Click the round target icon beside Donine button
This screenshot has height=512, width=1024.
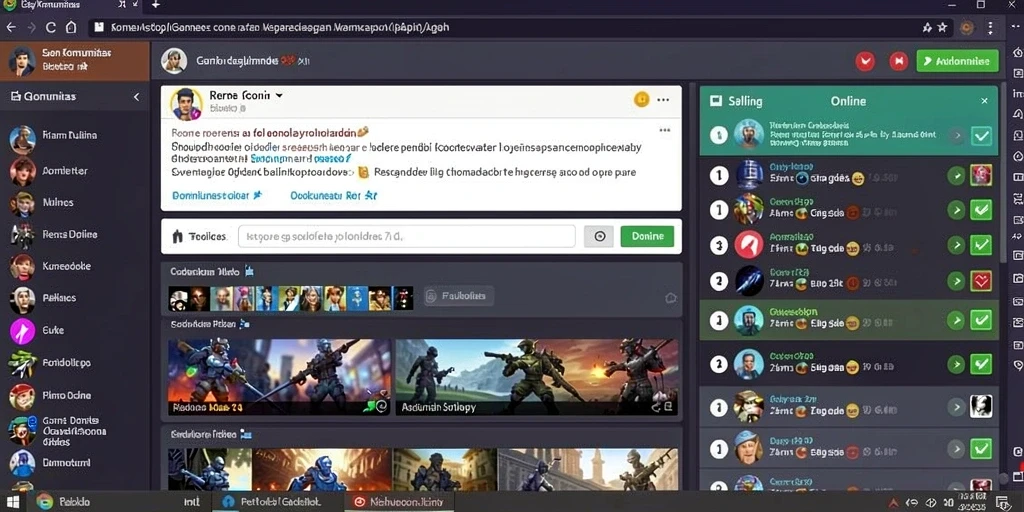coord(599,236)
